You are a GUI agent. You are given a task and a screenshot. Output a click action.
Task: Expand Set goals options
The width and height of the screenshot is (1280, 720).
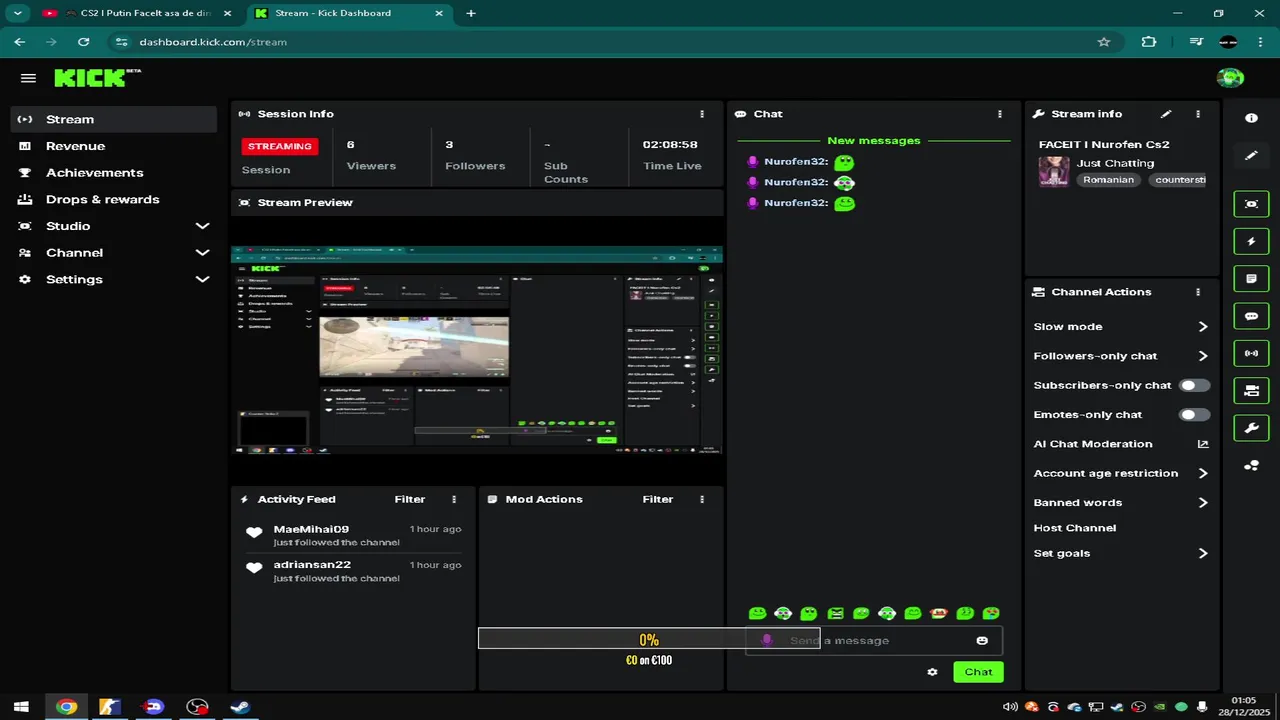(x=1121, y=553)
